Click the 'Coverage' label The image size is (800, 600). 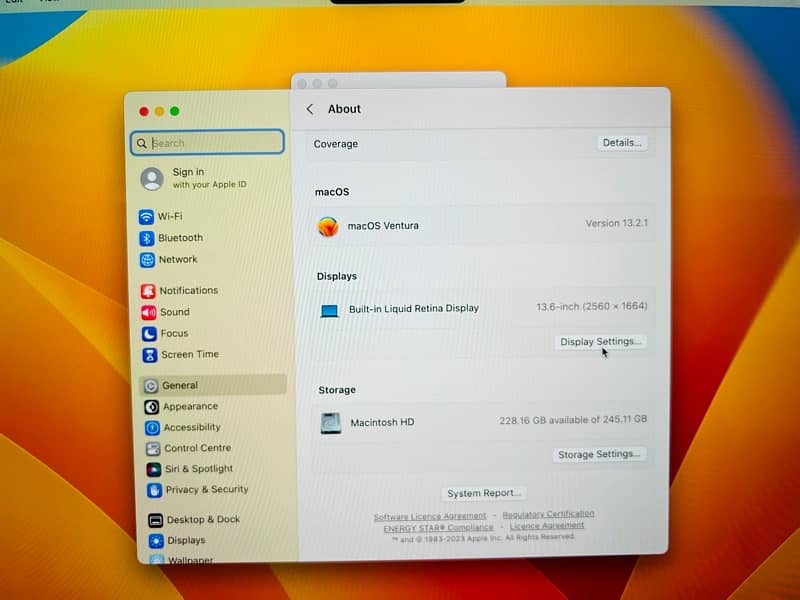(x=336, y=144)
